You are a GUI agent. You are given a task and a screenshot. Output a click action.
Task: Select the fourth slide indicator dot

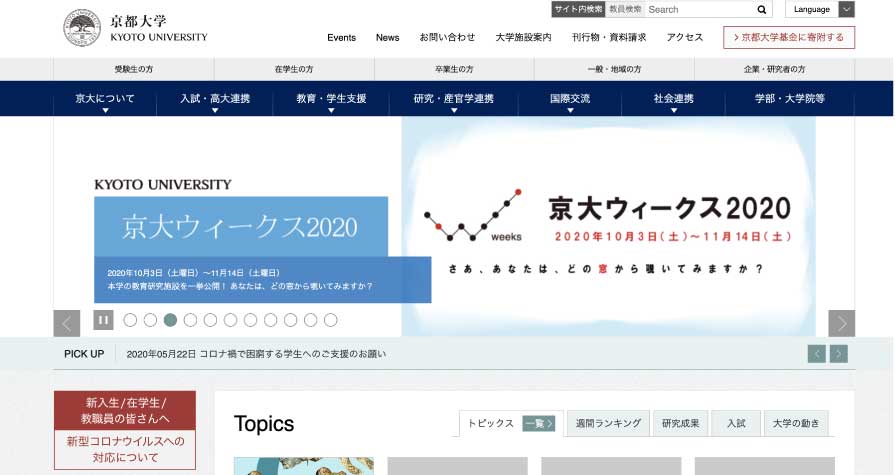tap(190, 320)
